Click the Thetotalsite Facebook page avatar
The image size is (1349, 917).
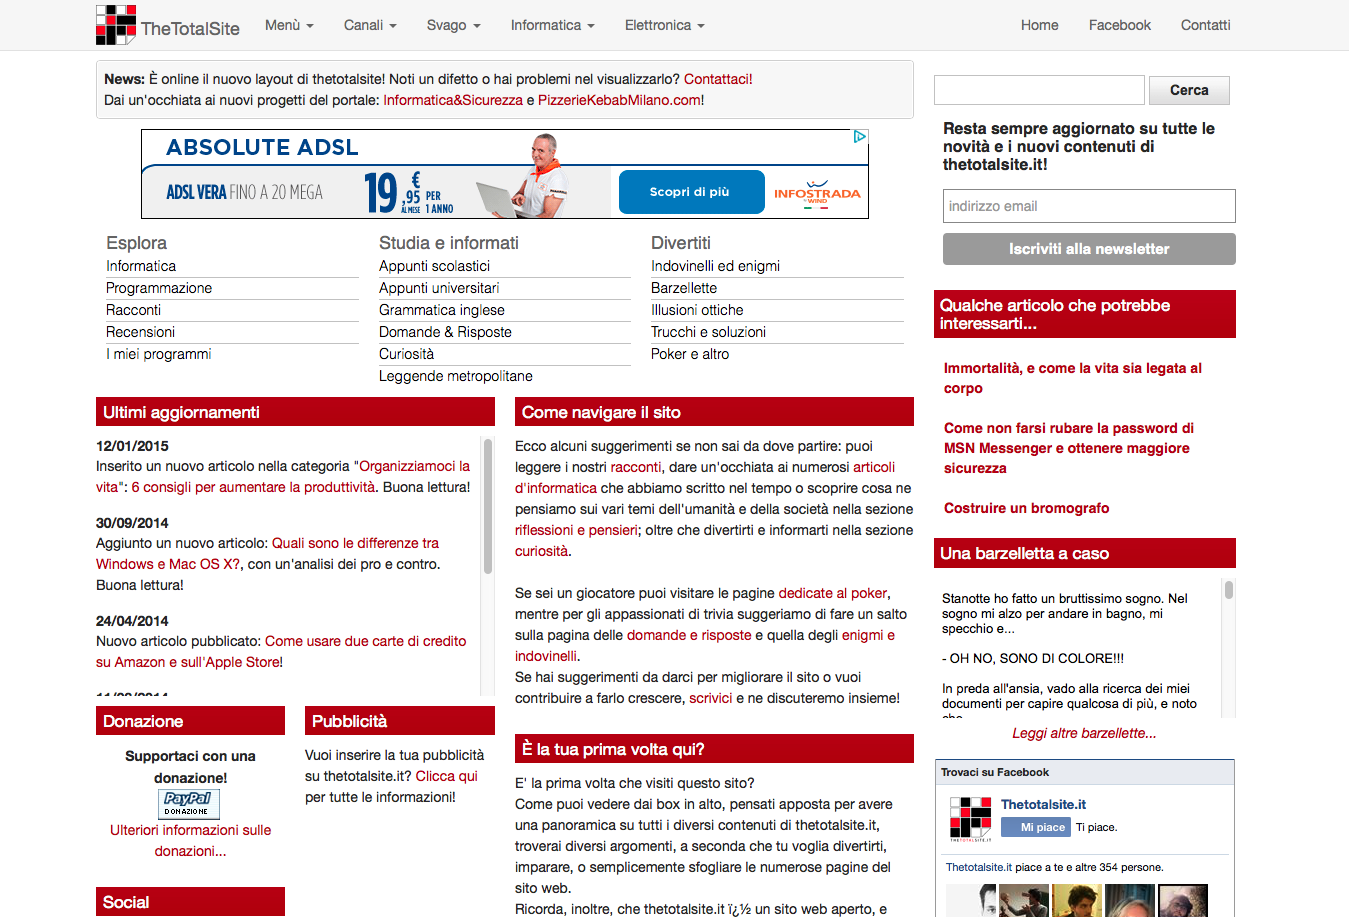pos(970,820)
